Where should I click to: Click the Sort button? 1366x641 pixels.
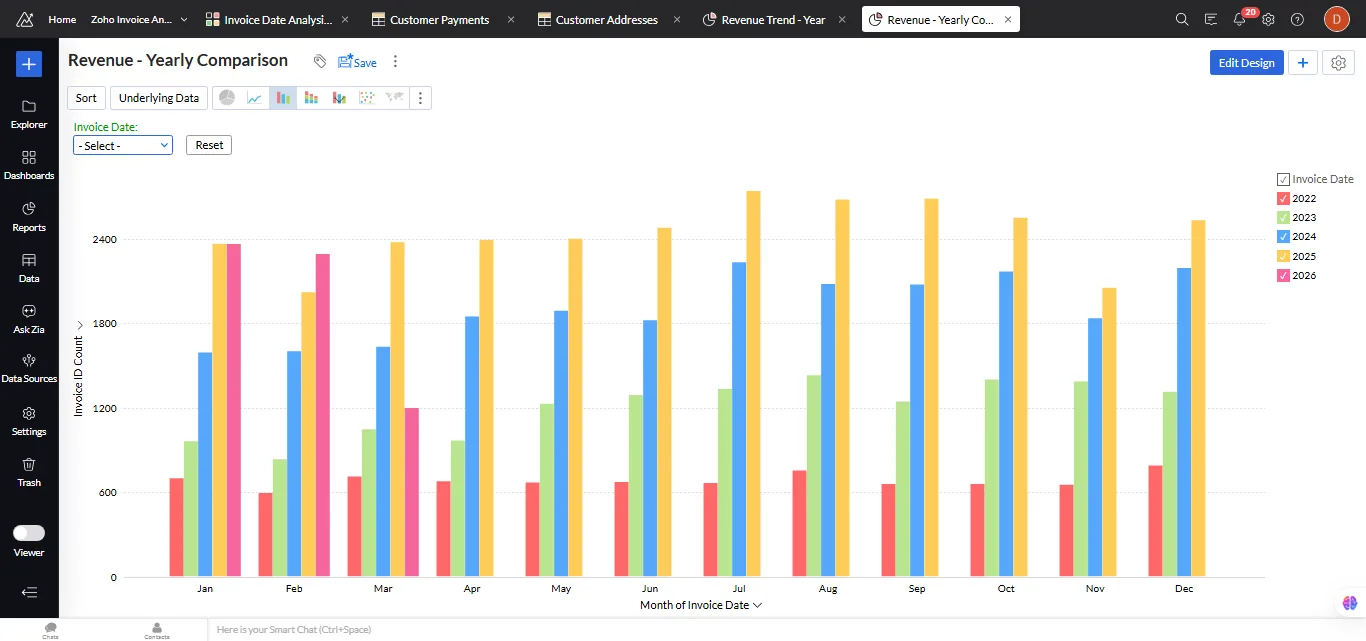[87, 98]
